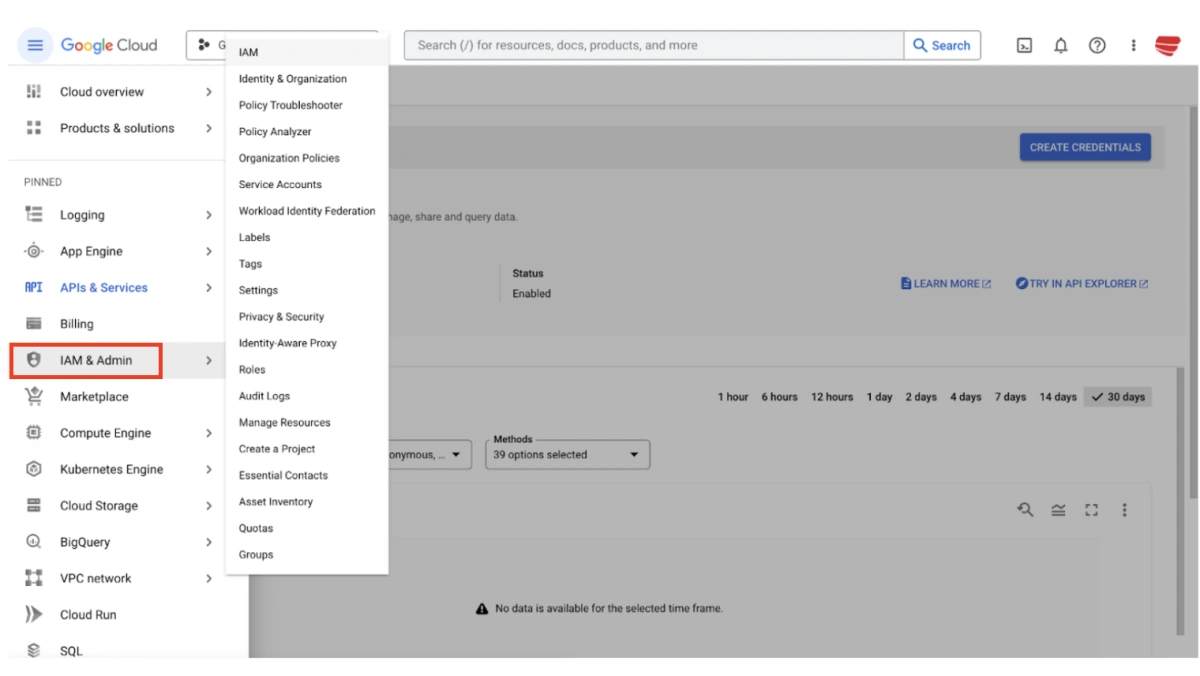
Task: Open the main navigation hamburger menu
Action: coord(34,45)
